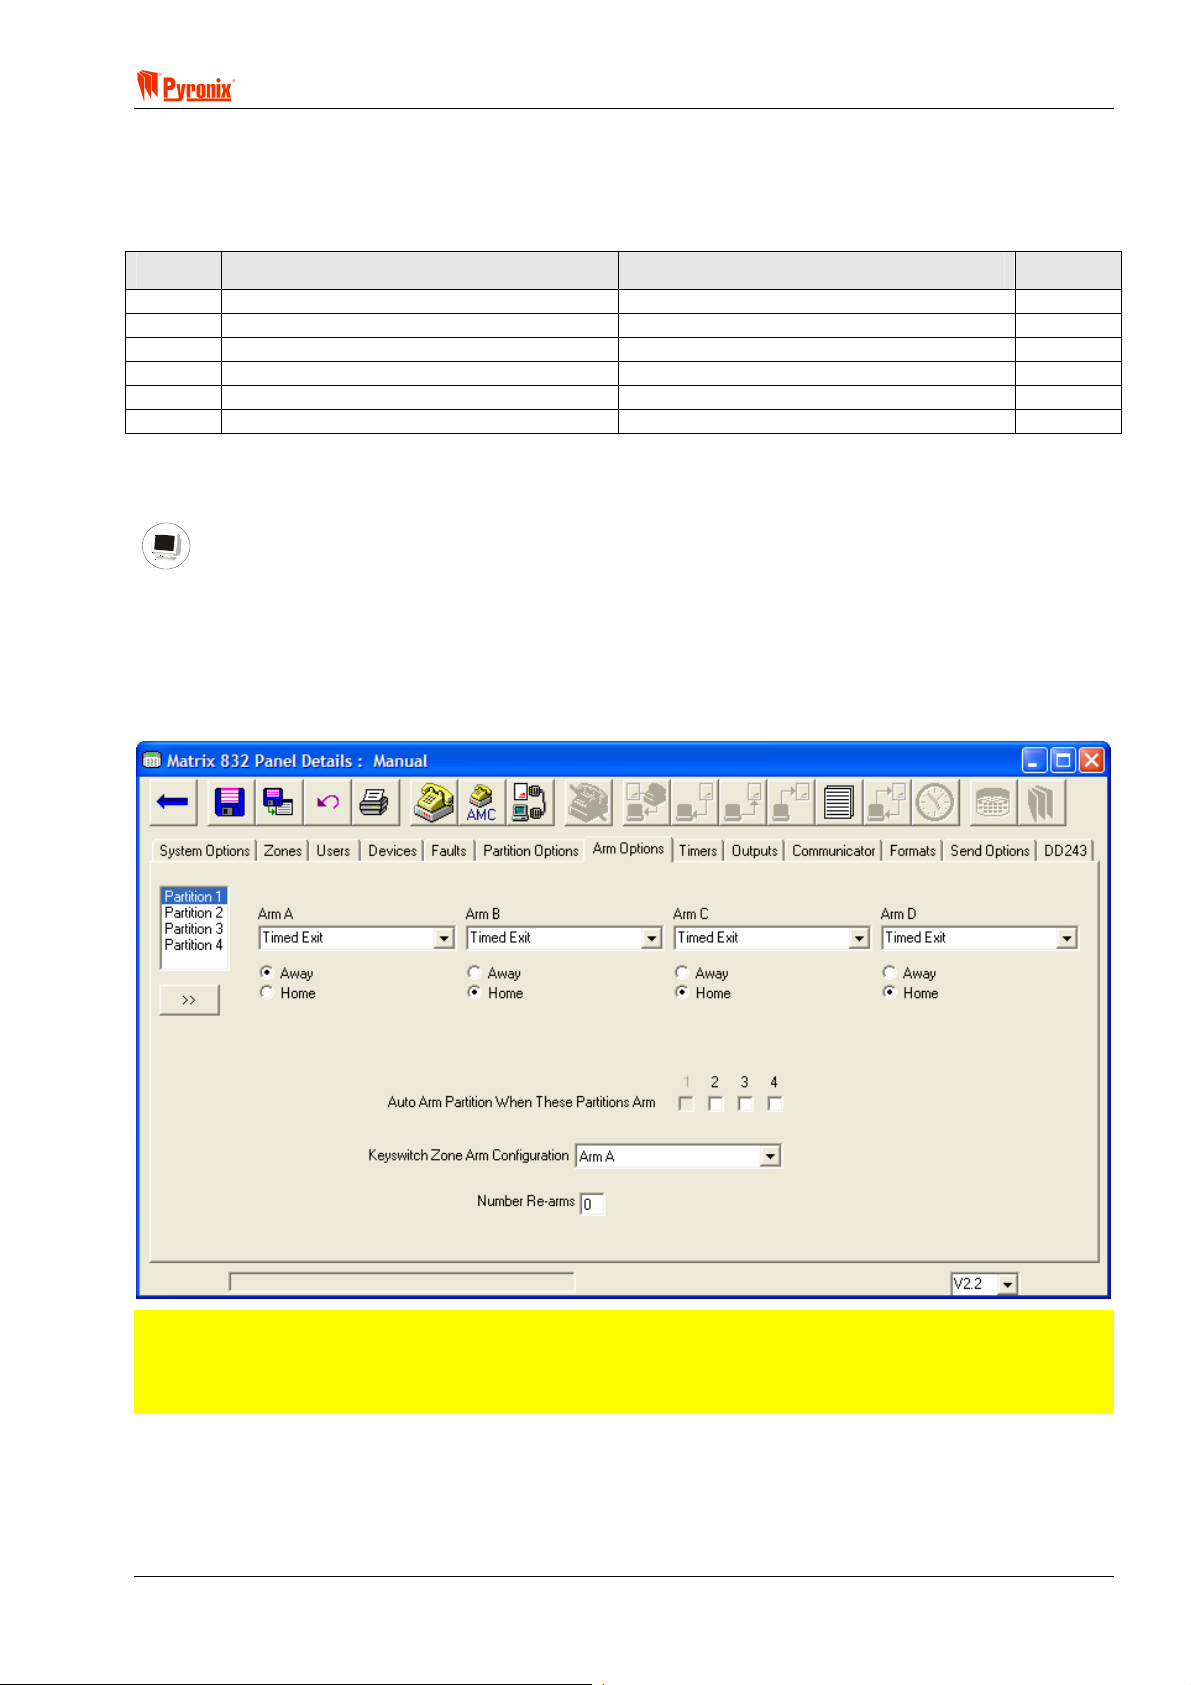This screenshot has height=1685, width=1191.
Task: Click the PC-to-panel direct connect icon
Action: tap(529, 802)
